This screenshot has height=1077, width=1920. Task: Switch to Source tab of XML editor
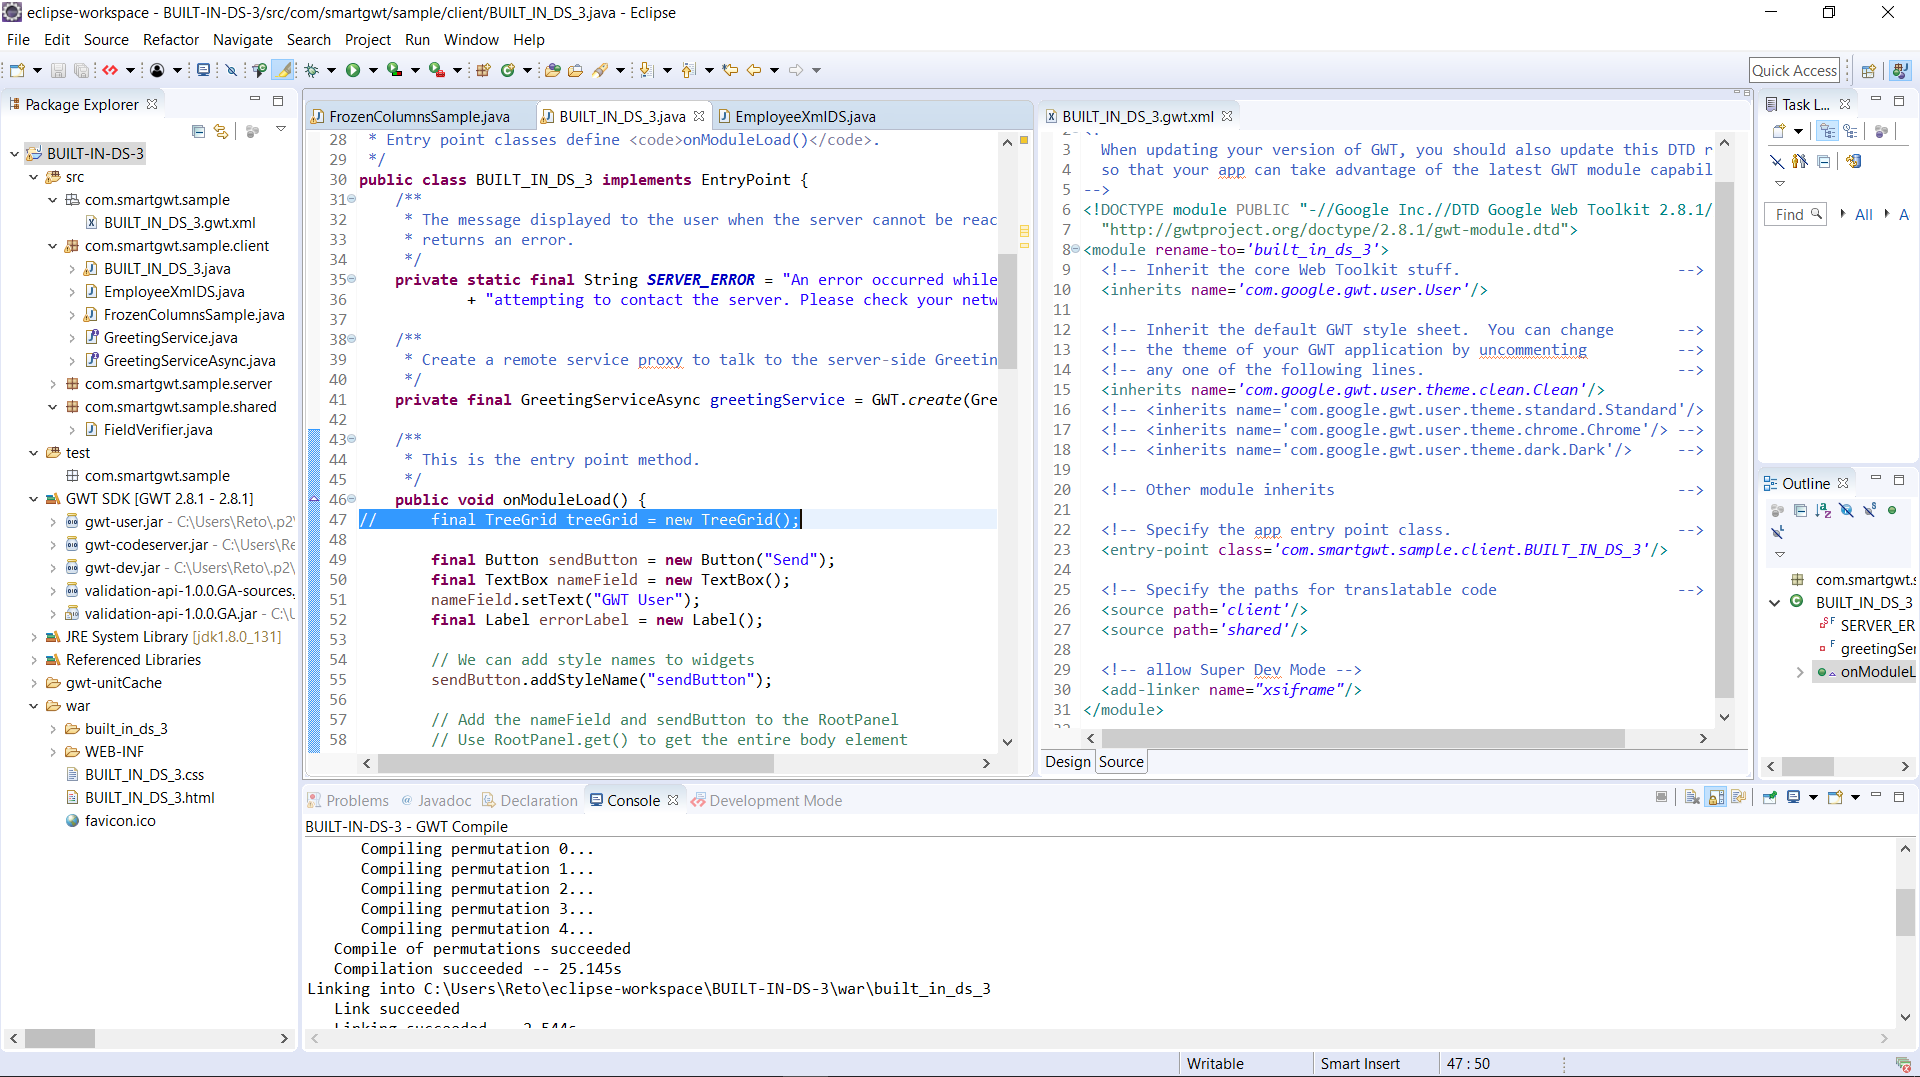1121,762
